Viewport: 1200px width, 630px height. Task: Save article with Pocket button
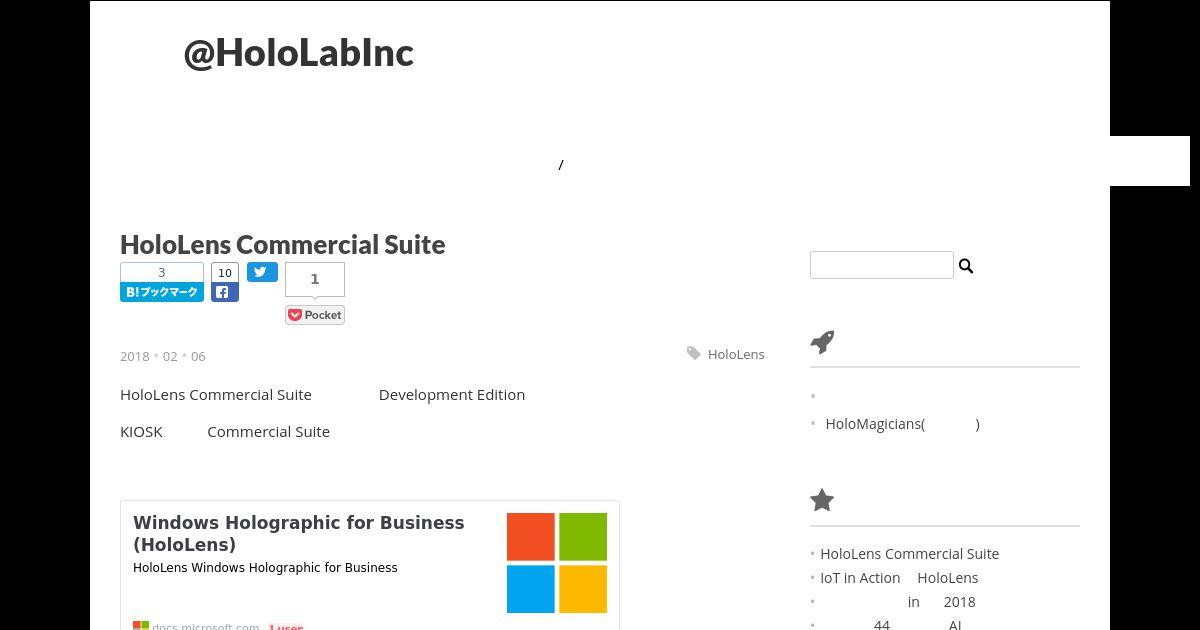315,315
